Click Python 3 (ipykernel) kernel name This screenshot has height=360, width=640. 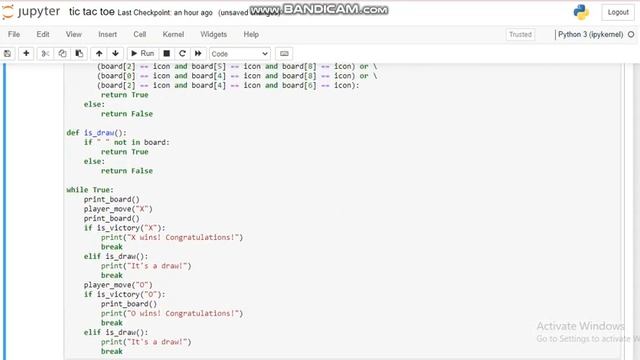click(590, 35)
